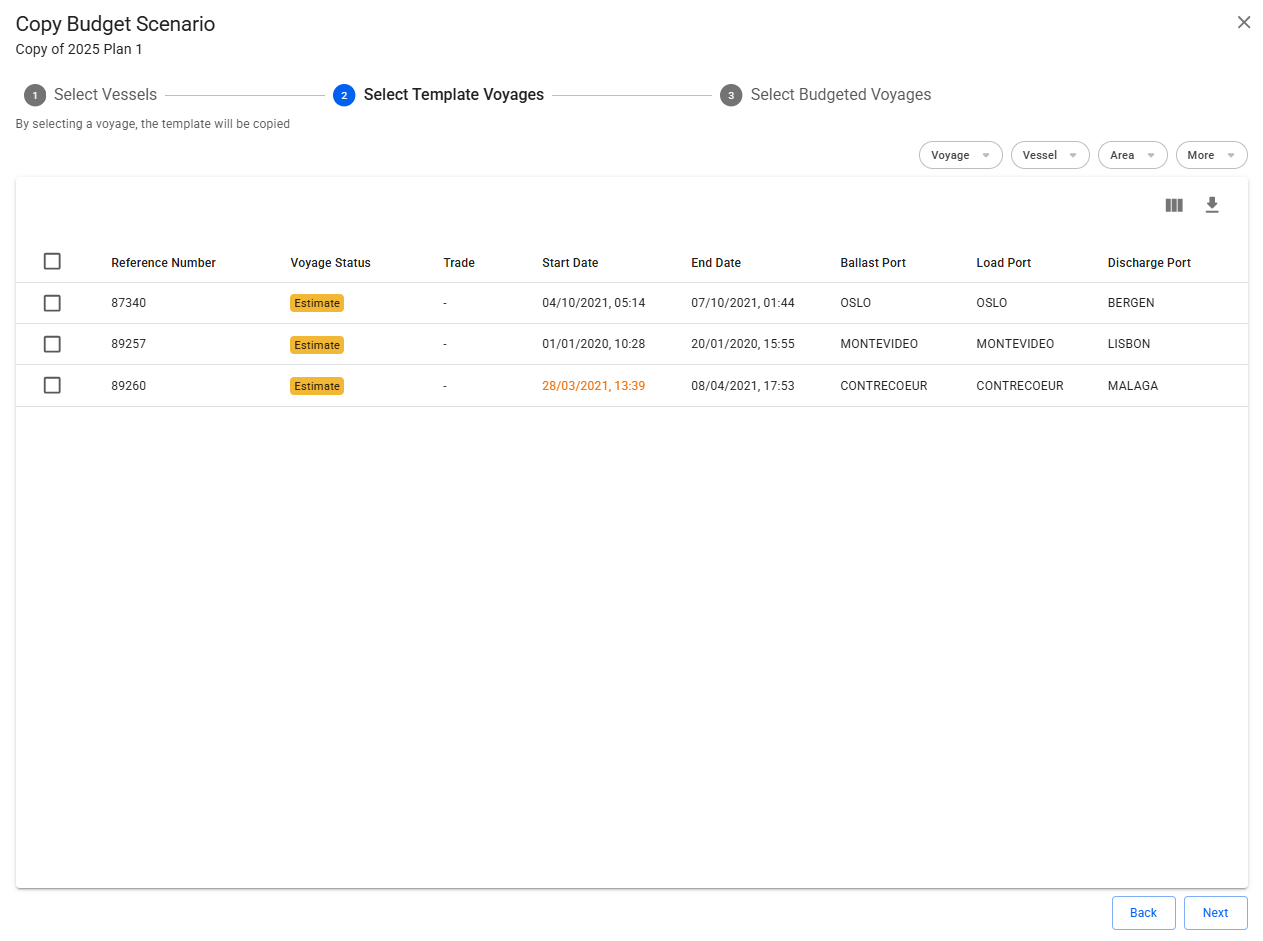Open the column chooser icon

[x=1174, y=205]
